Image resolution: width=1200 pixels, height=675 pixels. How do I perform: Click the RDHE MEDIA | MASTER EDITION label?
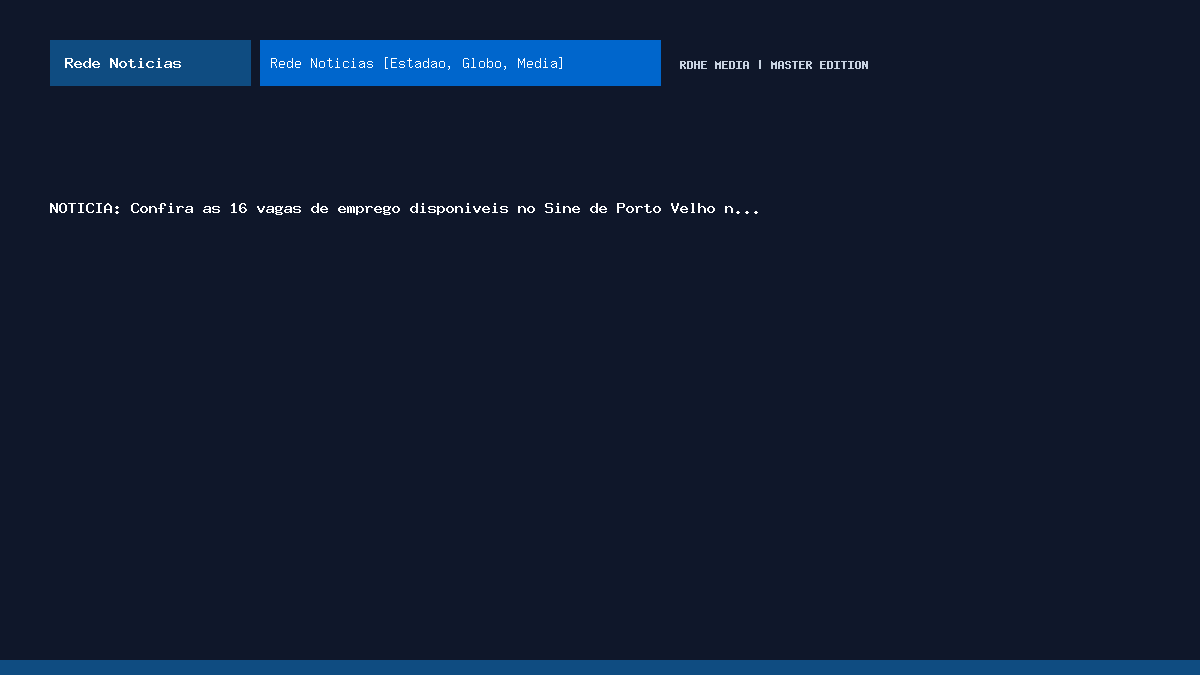(774, 65)
